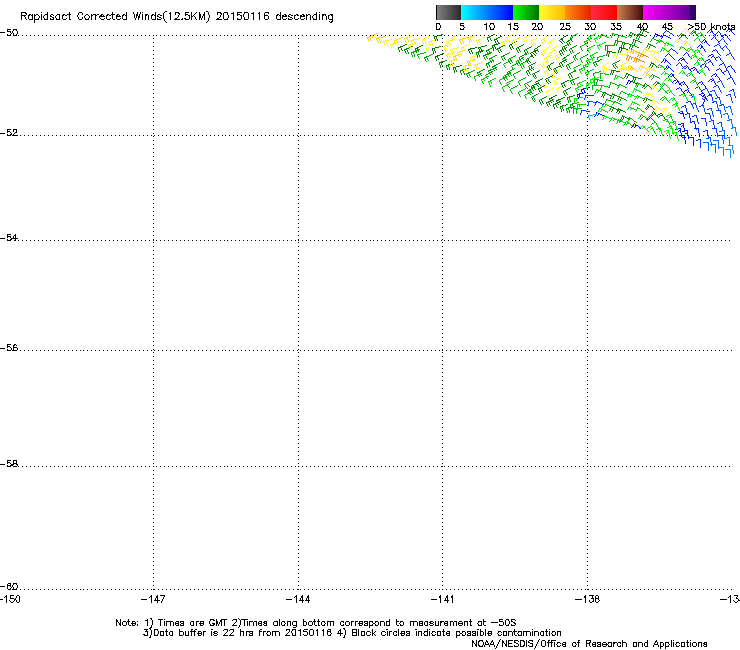
Task: Click latitude axis label '-60'
Action: (x=9, y=587)
